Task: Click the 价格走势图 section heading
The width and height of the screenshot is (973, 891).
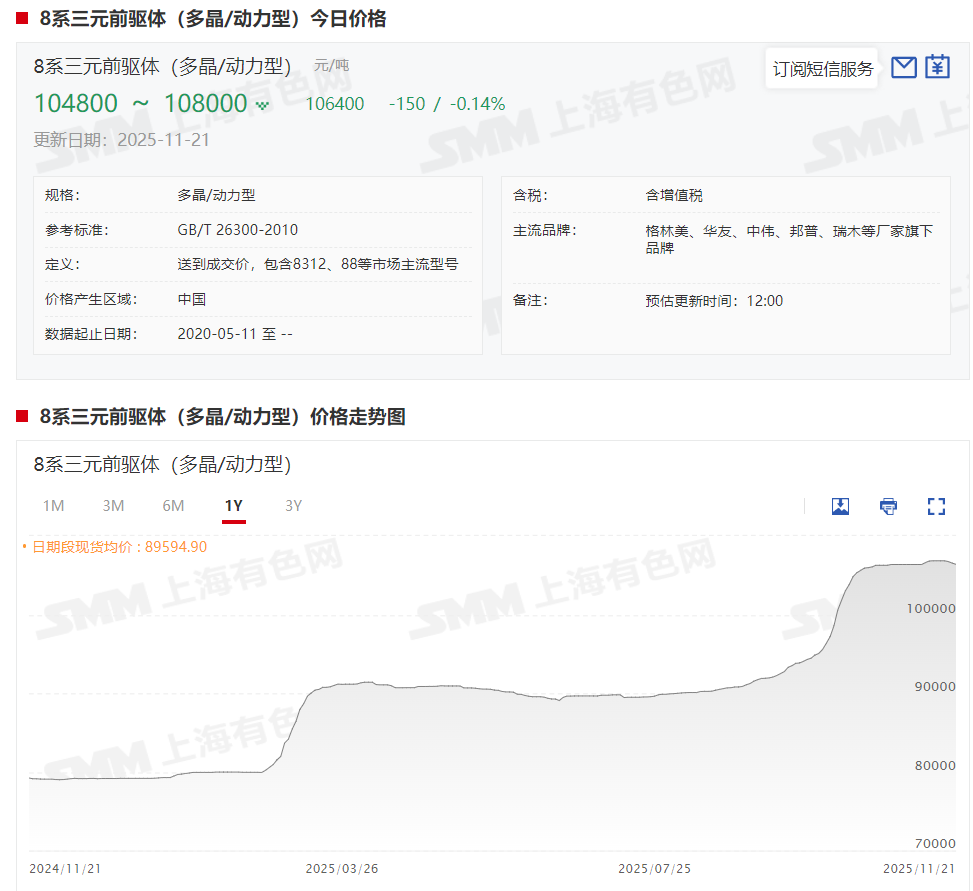Action: (x=222, y=417)
